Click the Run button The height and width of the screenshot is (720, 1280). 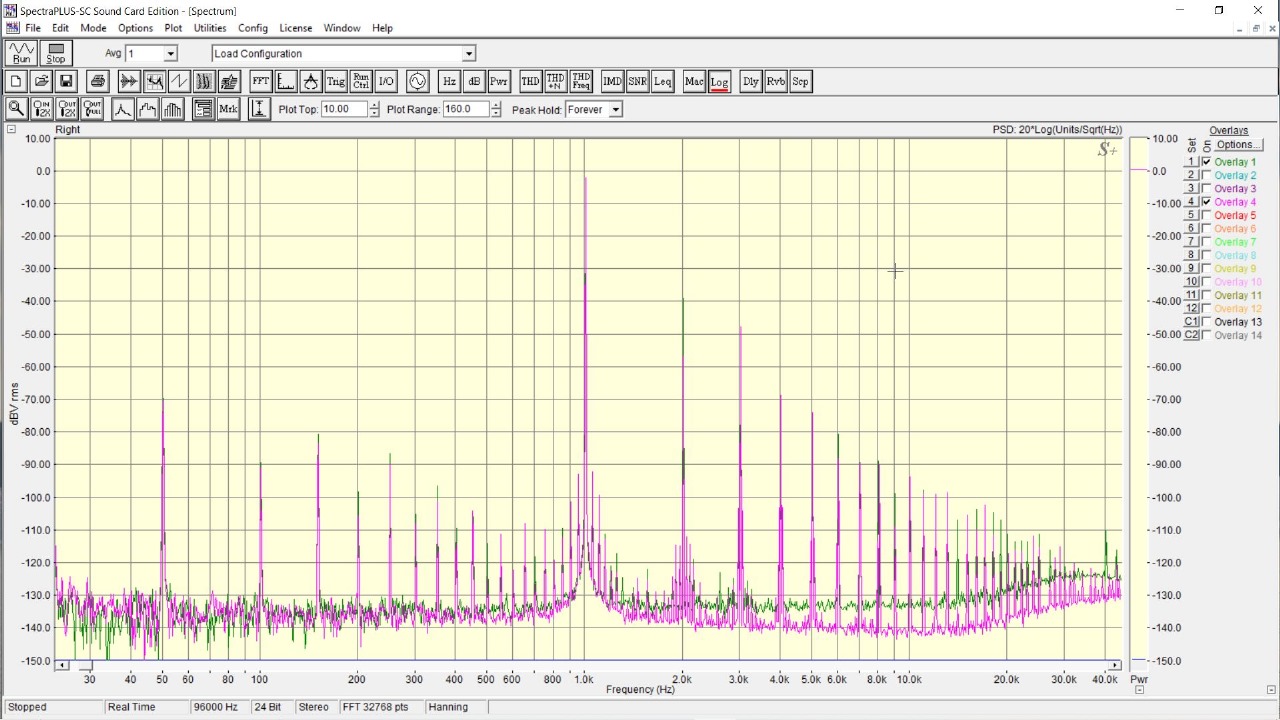tap(21, 54)
